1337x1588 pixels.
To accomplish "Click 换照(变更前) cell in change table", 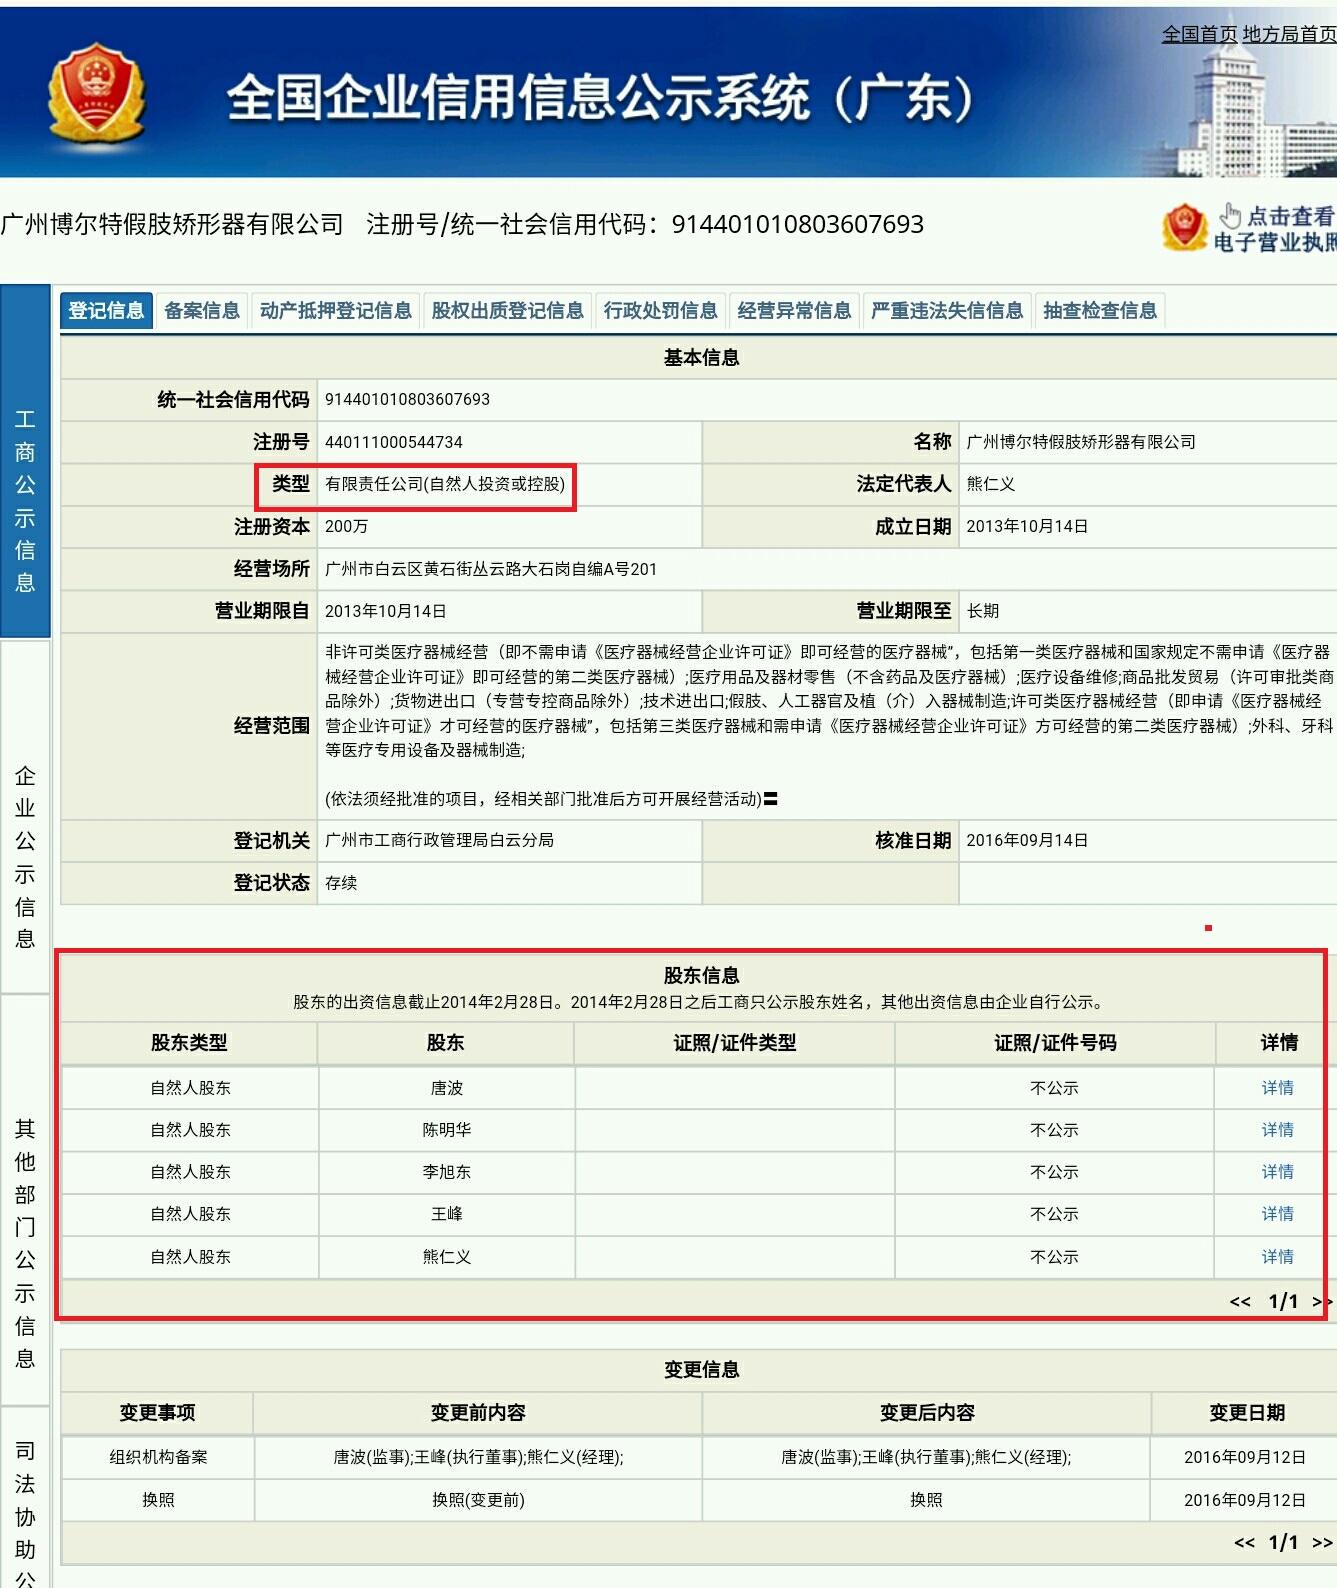I will coord(478,1500).
